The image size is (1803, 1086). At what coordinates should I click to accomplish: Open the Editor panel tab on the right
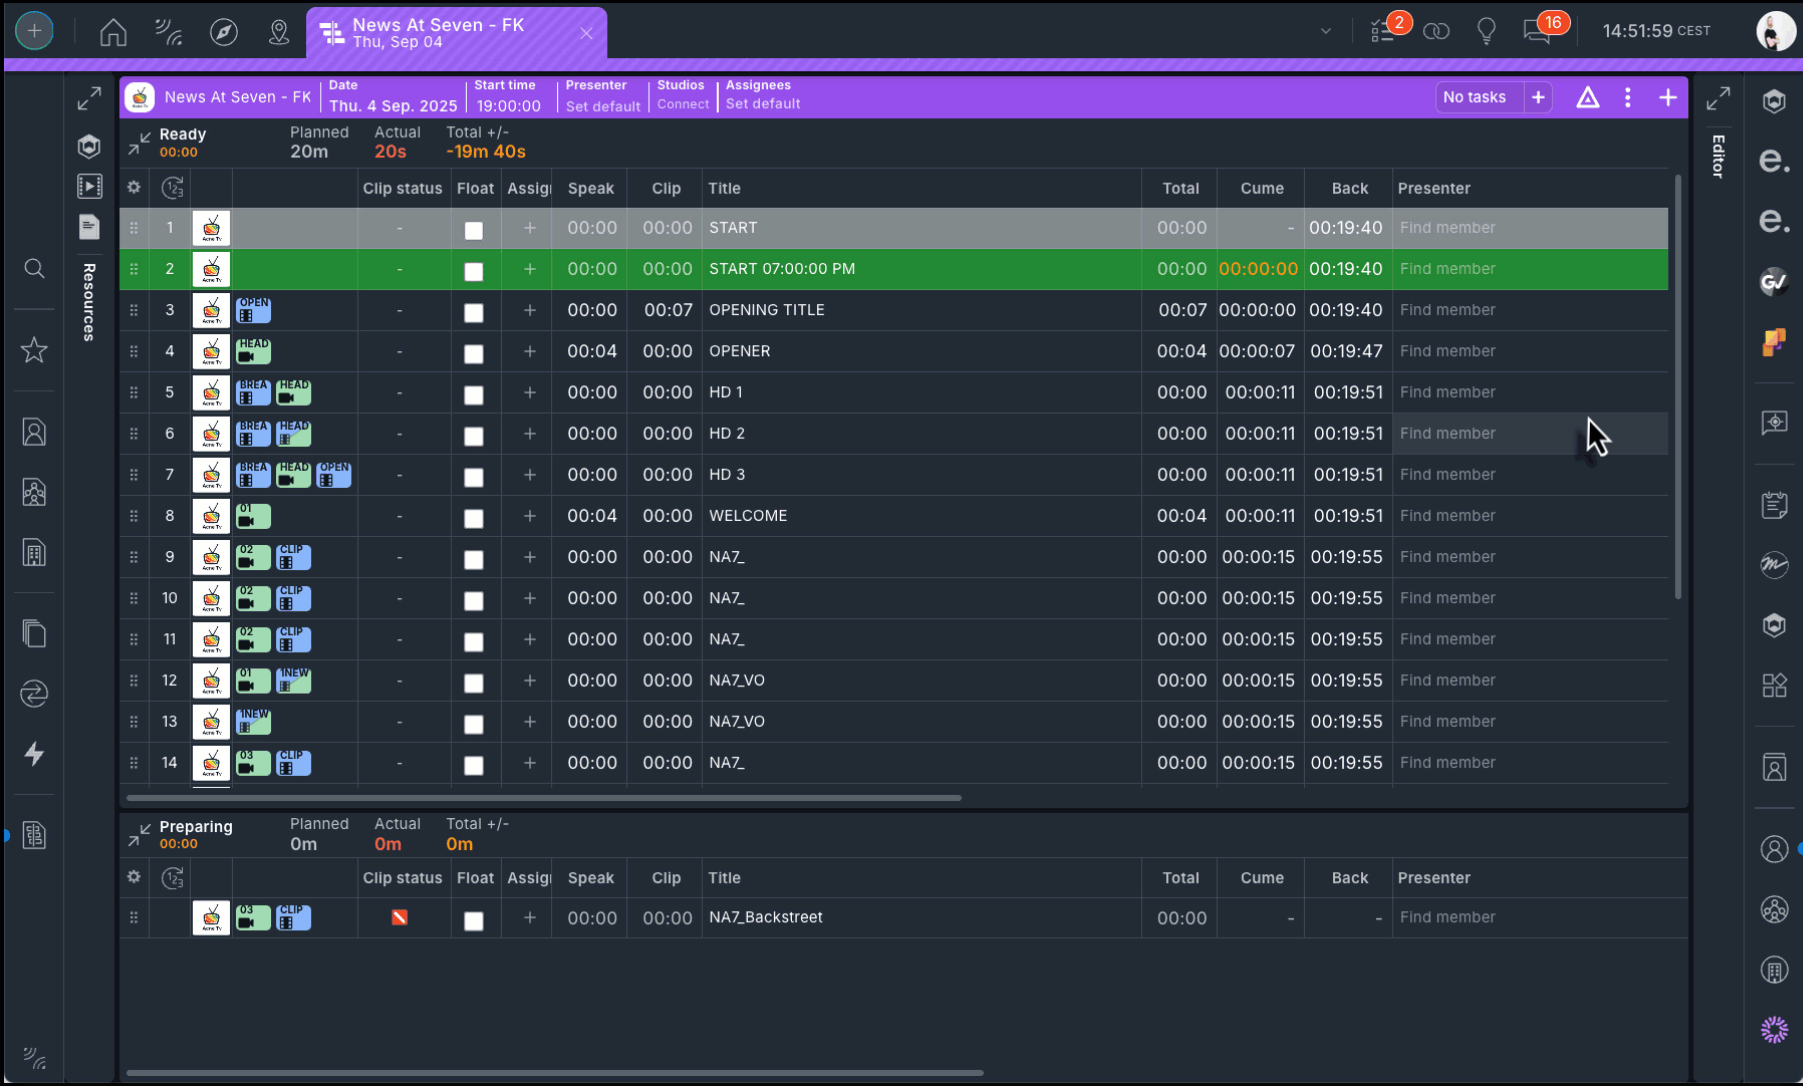click(1717, 155)
